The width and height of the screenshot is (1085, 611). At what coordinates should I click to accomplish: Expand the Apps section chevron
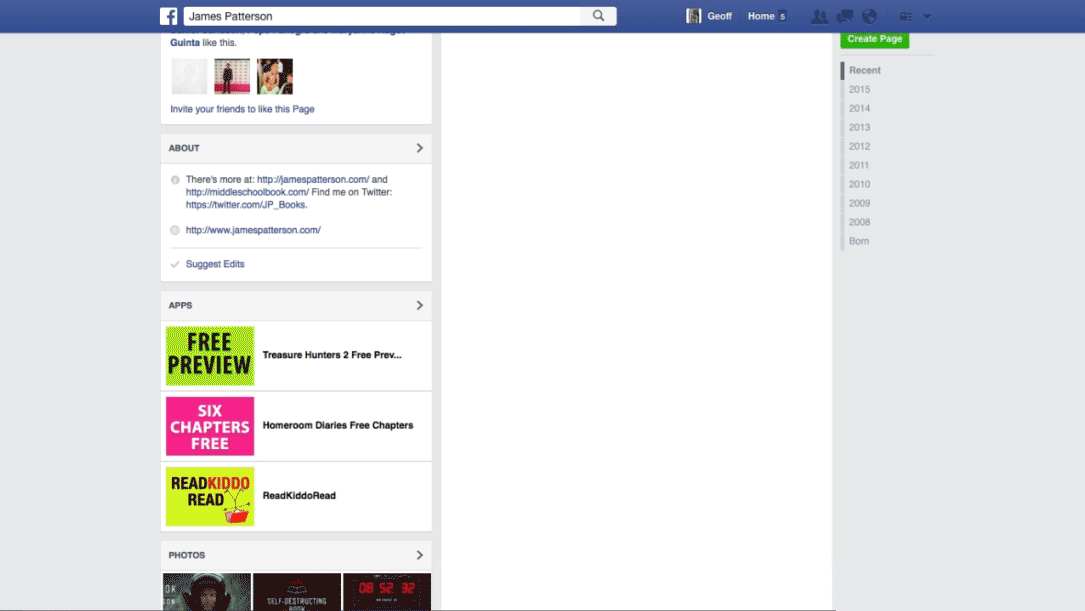click(x=419, y=305)
